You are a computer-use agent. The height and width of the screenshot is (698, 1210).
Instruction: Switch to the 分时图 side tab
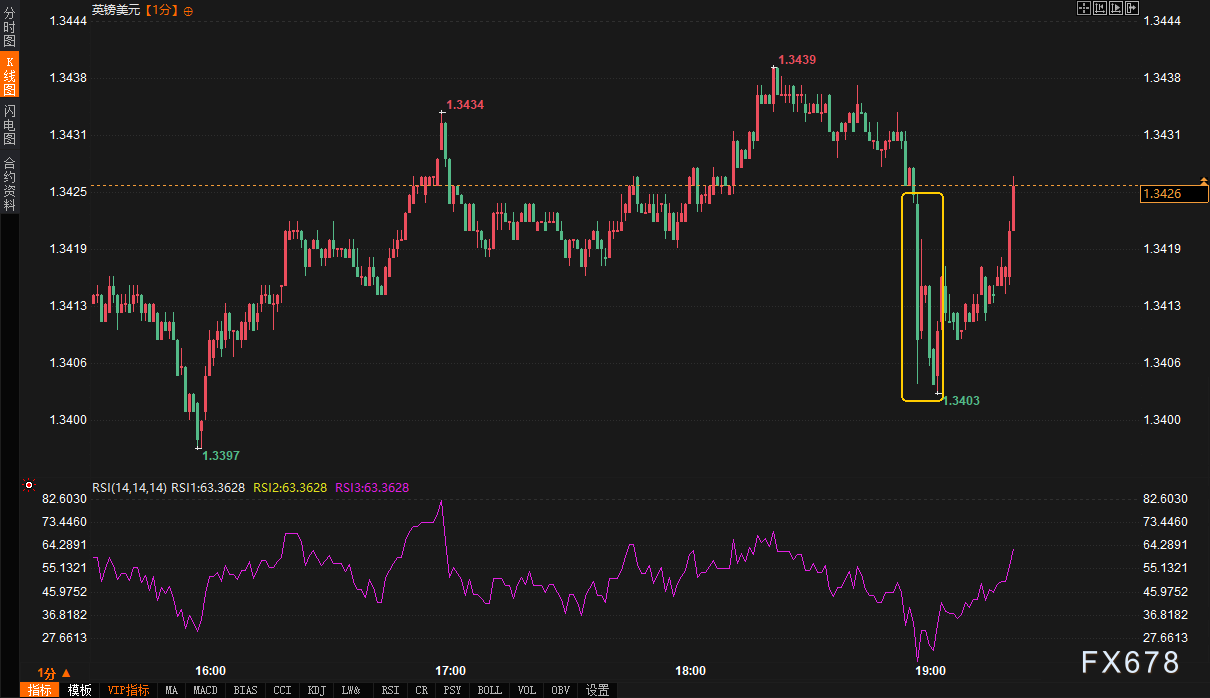[9, 27]
